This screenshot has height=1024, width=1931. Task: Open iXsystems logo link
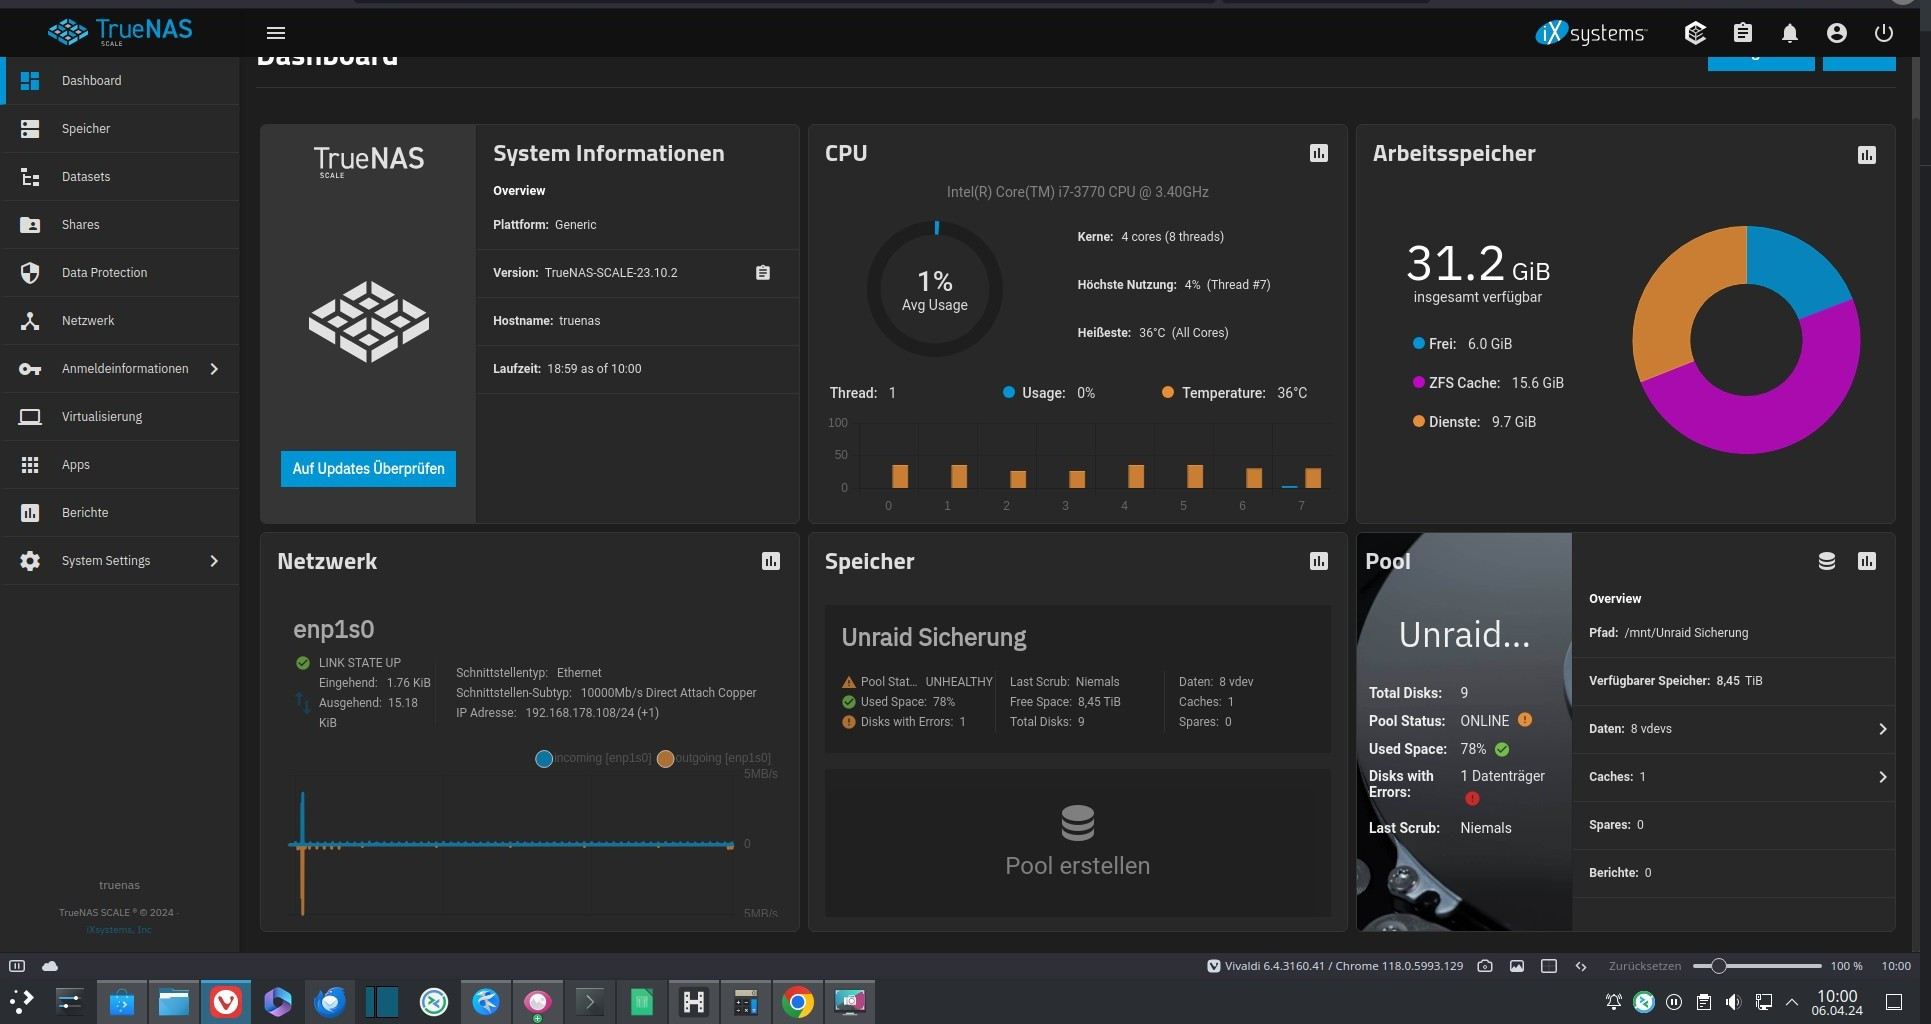1591,33
